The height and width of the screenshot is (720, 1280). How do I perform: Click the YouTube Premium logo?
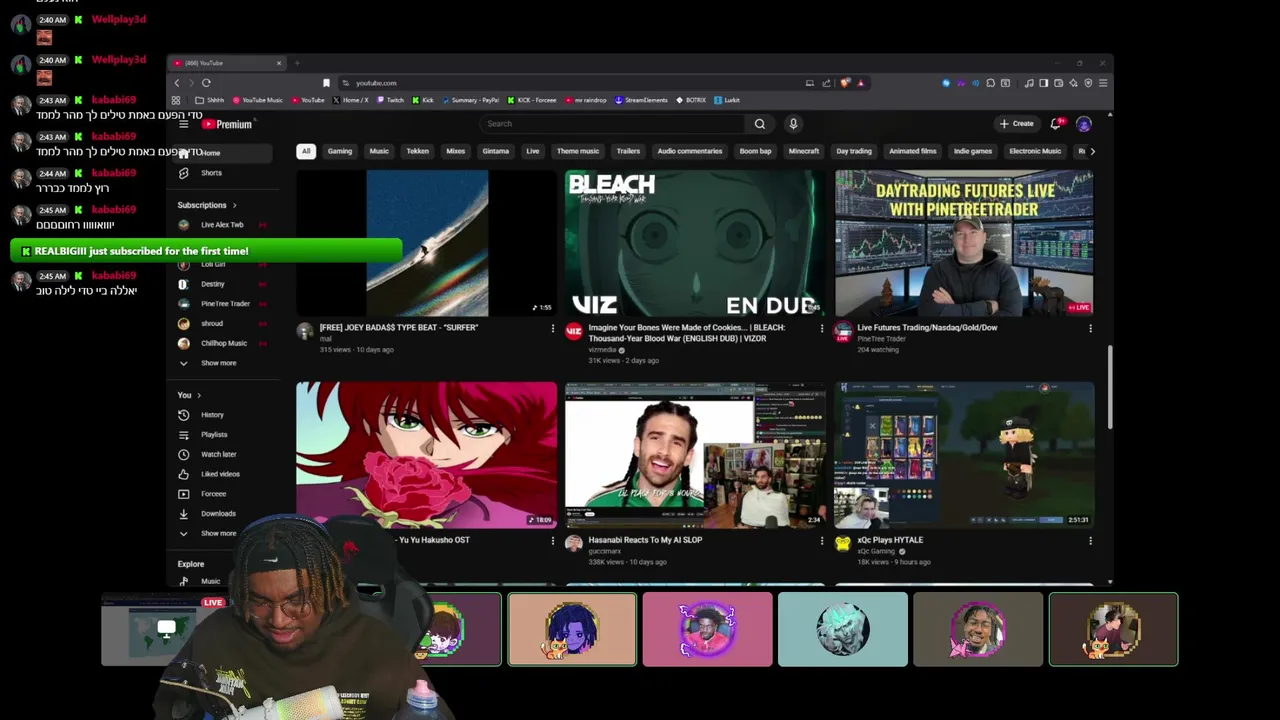(227, 124)
